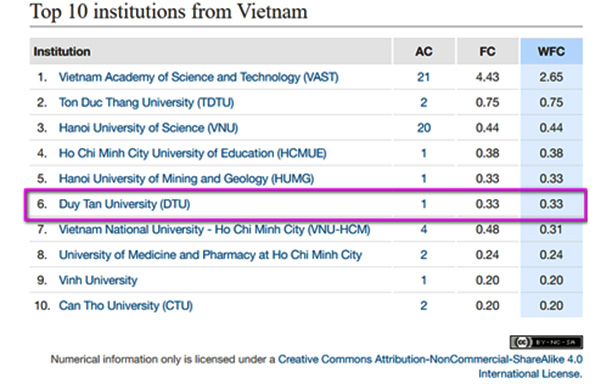Image resolution: width=612 pixels, height=384 pixels.
Task: Click the Creative Commons BY-NC-SA badge icon
Action: 546,342
